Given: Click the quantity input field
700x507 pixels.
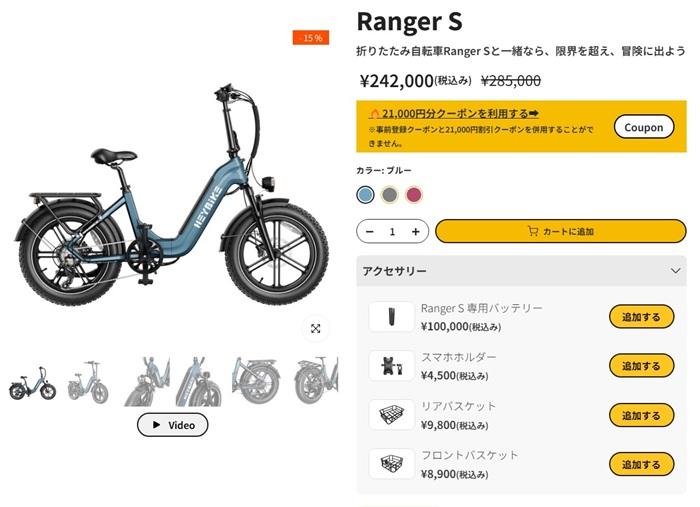Looking at the screenshot, I should (x=392, y=232).
